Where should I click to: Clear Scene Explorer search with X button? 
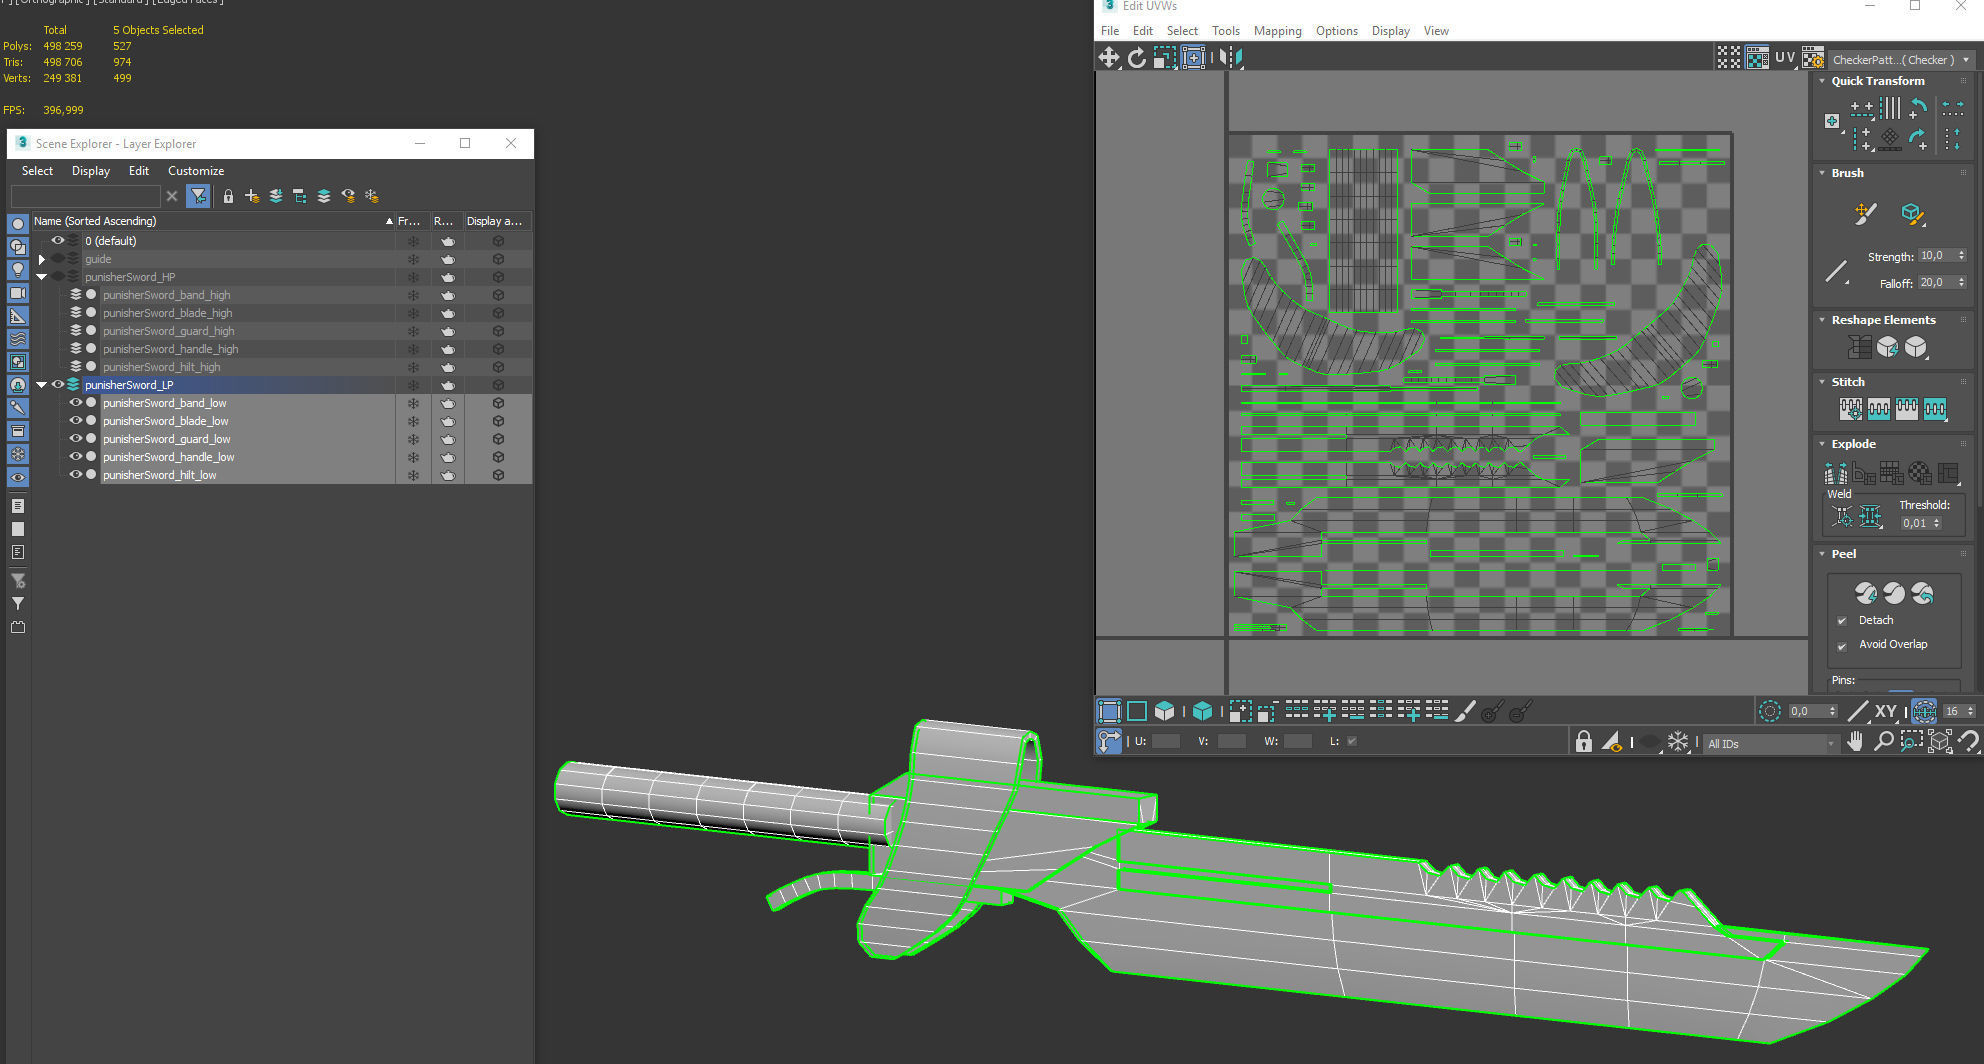click(172, 196)
